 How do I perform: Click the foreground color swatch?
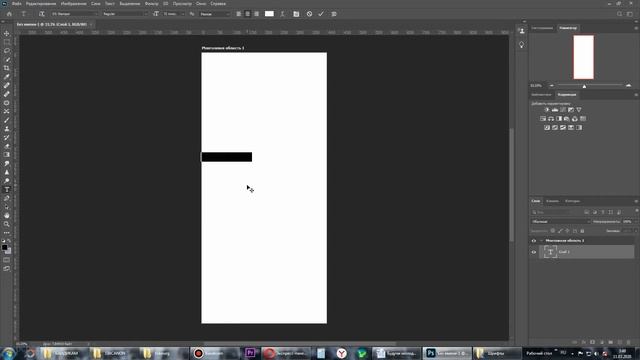pos(4,247)
